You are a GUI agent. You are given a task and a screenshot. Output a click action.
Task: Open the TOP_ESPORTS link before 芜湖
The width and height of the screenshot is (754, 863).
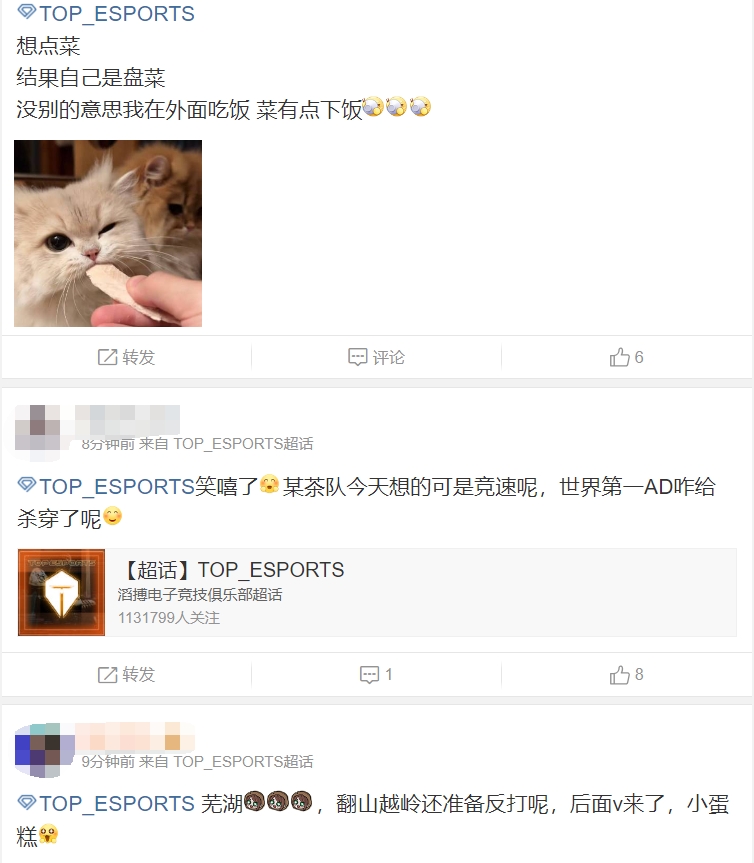(x=117, y=804)
